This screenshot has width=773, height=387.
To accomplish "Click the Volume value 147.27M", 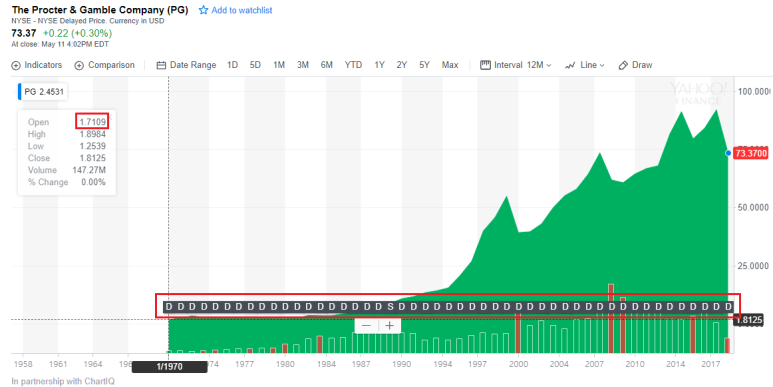I will (89, 170).
